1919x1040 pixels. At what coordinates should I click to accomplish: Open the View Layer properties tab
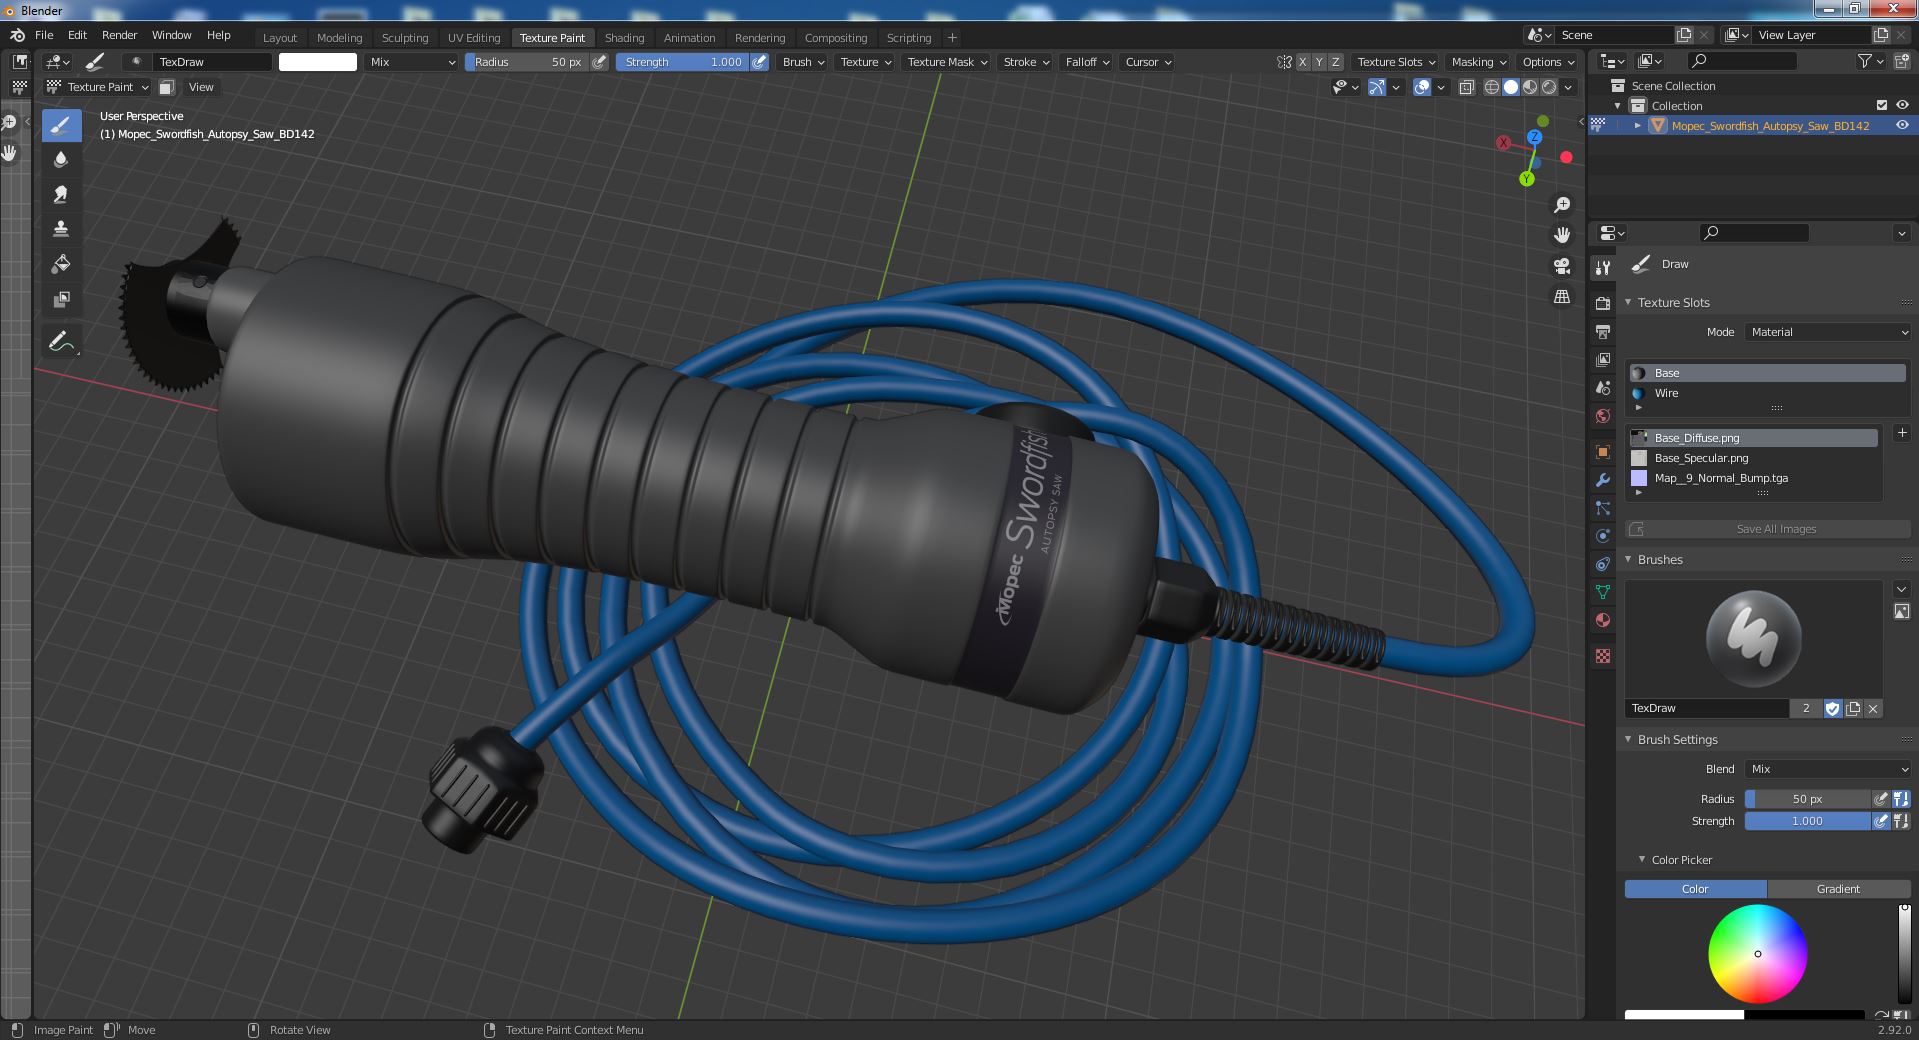1603,359
